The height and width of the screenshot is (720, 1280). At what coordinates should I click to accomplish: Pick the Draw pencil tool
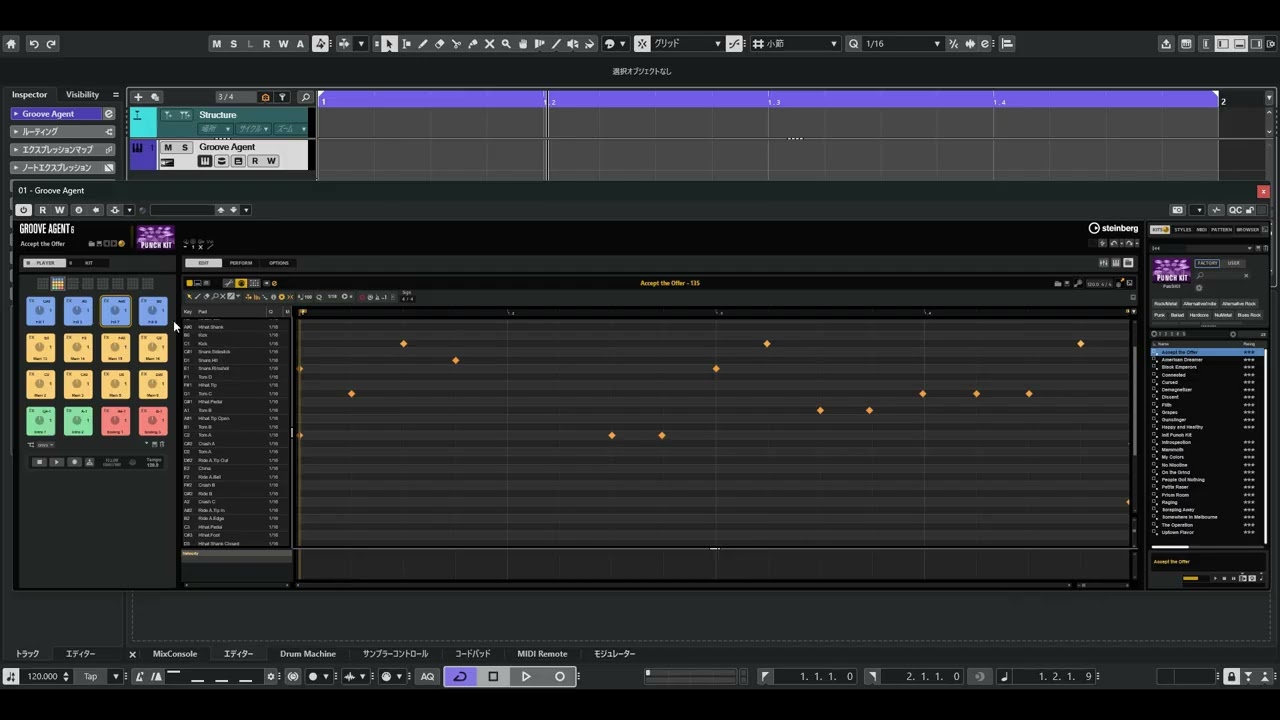tap(423, 44)
